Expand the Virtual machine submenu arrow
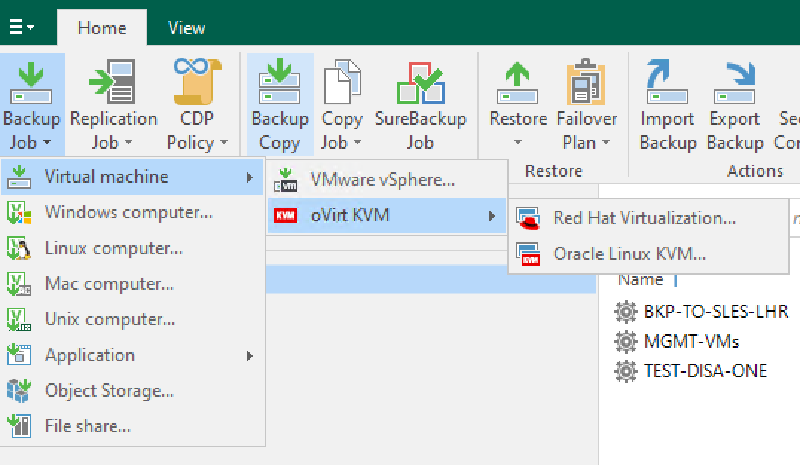800x465 pixels. 249,177
